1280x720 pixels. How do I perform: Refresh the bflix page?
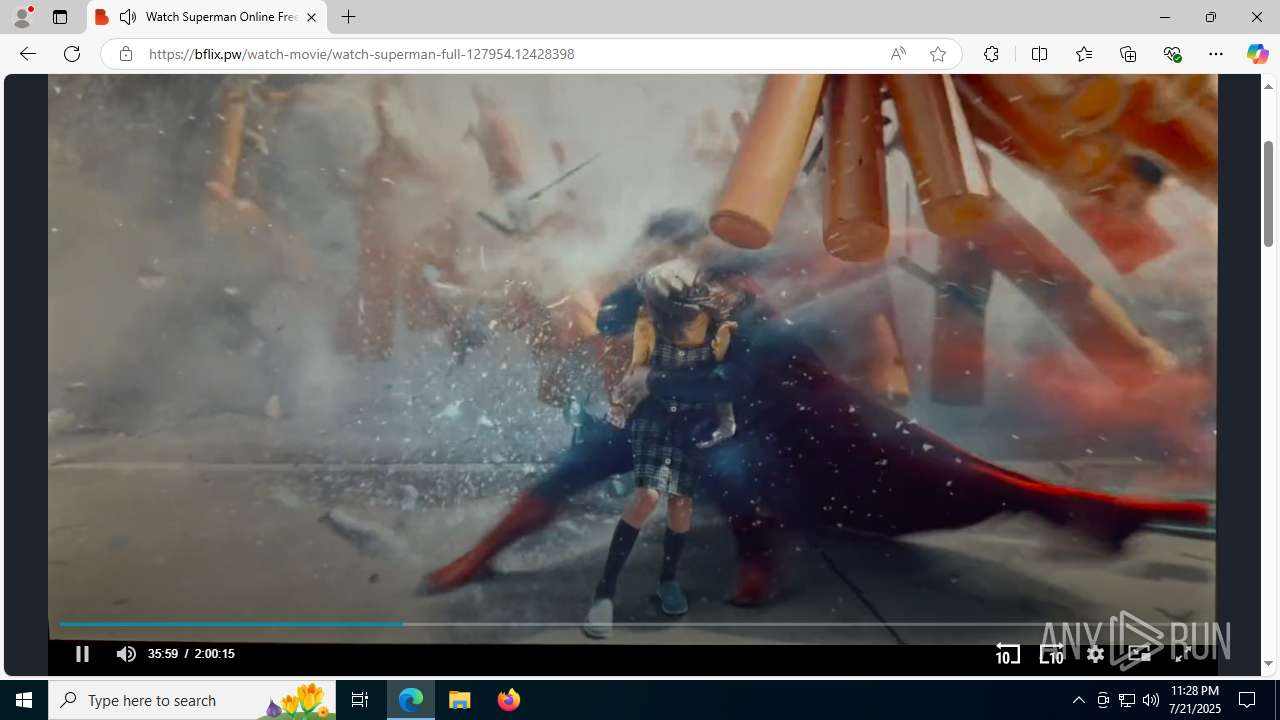pos(71,54)
